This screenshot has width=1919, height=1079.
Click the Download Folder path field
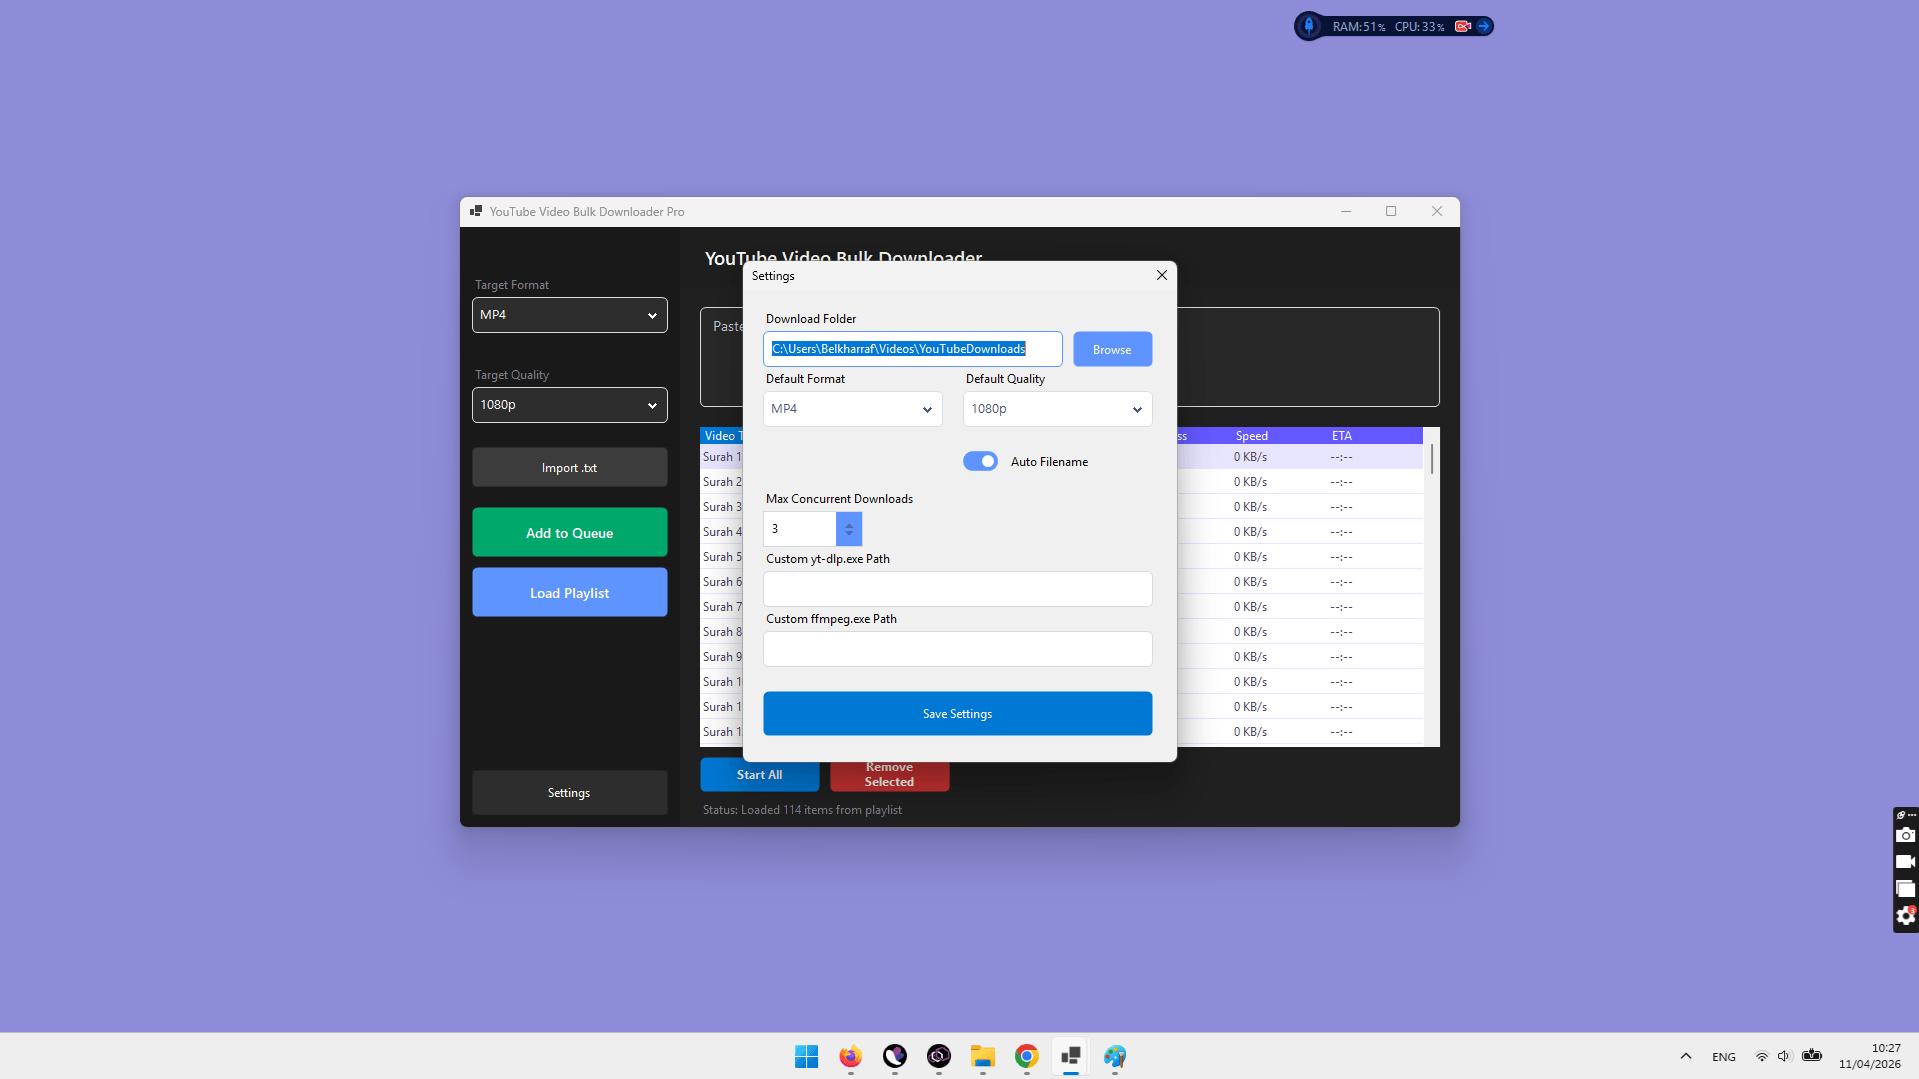pos(912,349)
